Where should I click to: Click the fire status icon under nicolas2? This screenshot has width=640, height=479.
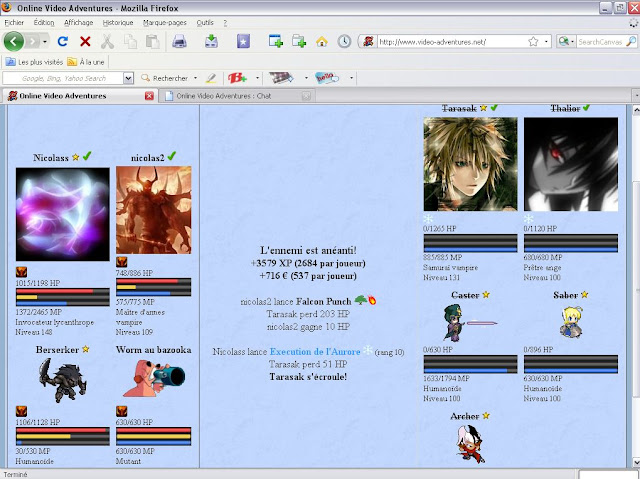click(x=122, y=262)
